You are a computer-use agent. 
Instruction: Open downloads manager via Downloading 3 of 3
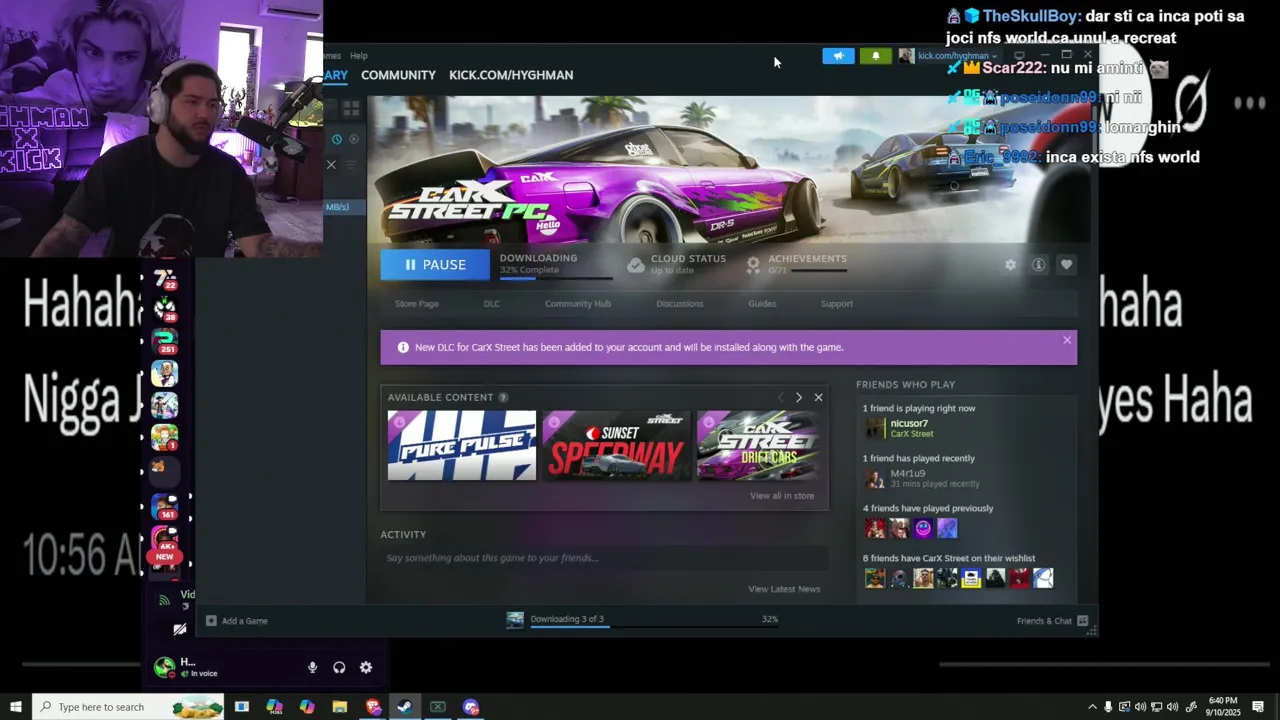tap(566, 620)
